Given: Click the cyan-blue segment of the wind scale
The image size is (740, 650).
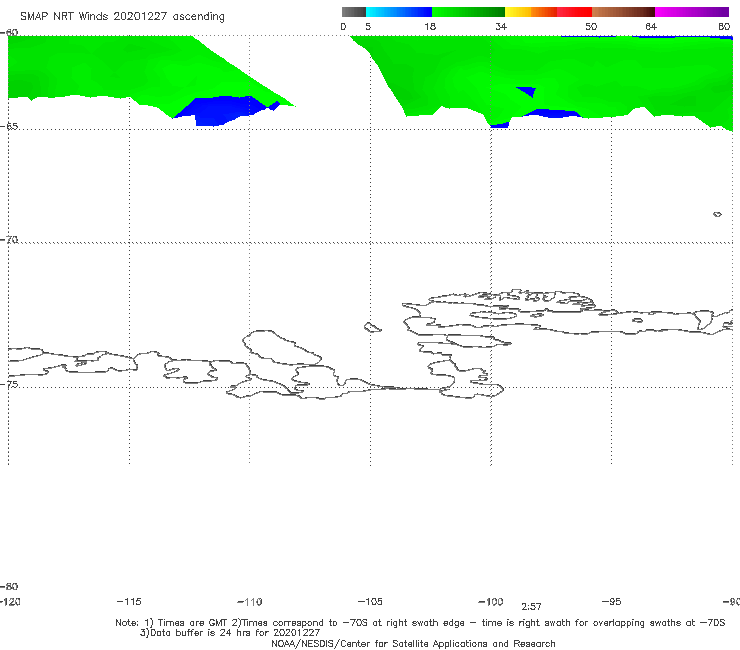Looking at the screenshot, I should tap(399, 12).
